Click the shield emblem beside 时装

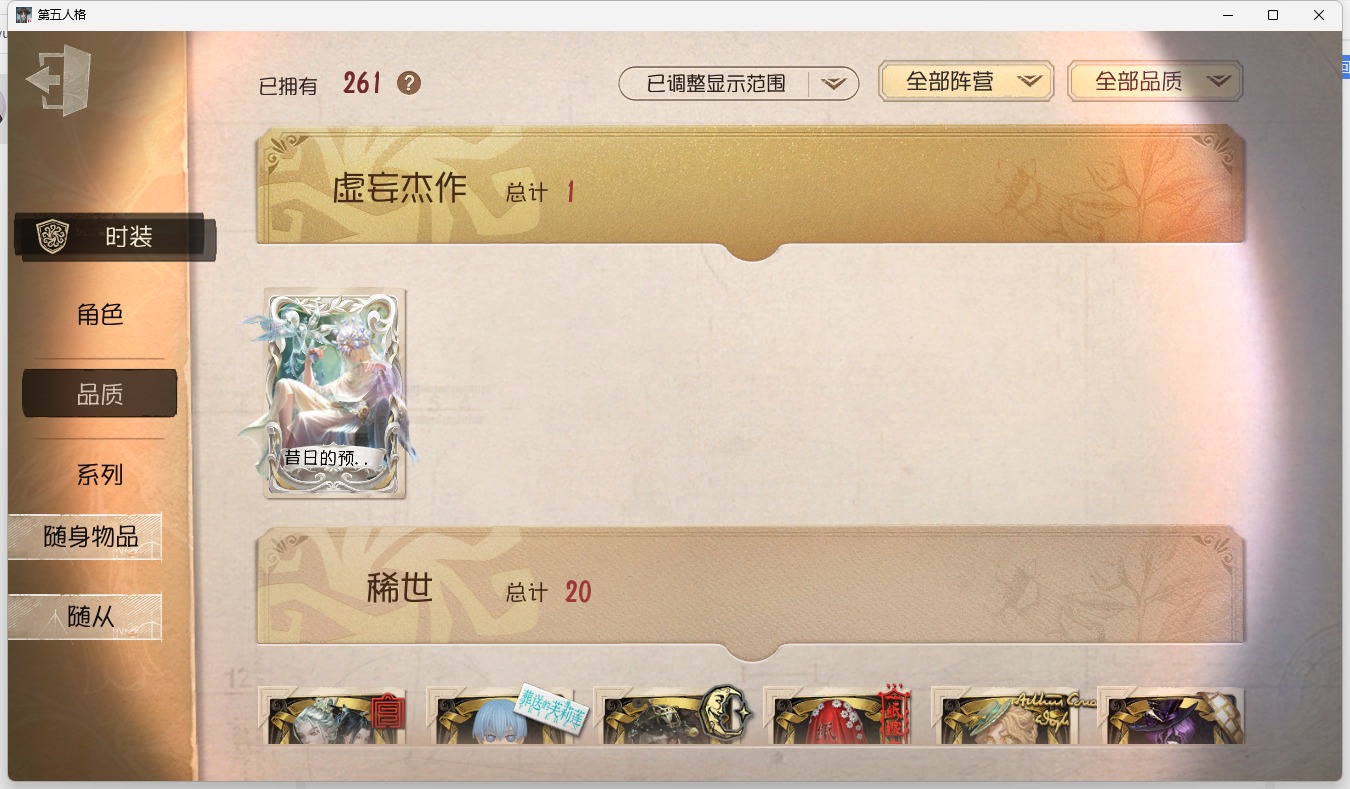[52, 237]
